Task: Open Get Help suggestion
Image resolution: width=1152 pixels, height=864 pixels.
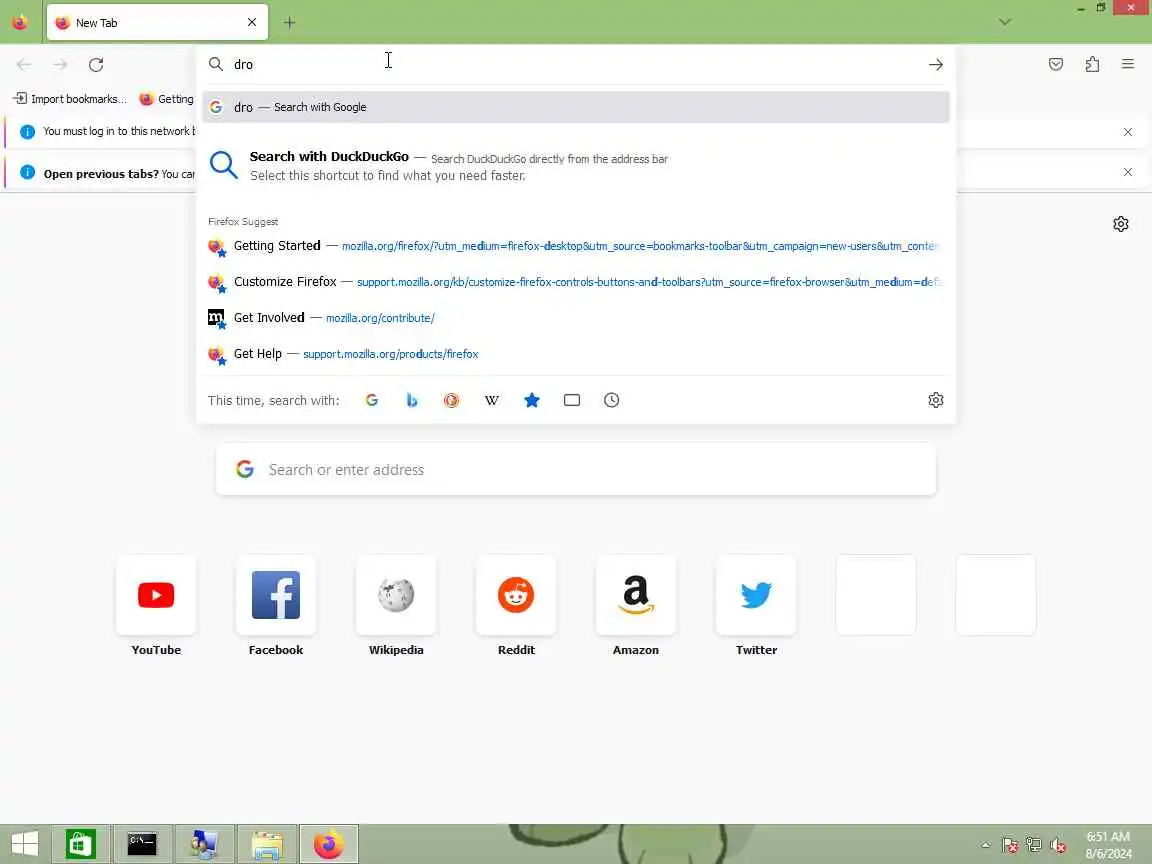Action: (576, 354)
